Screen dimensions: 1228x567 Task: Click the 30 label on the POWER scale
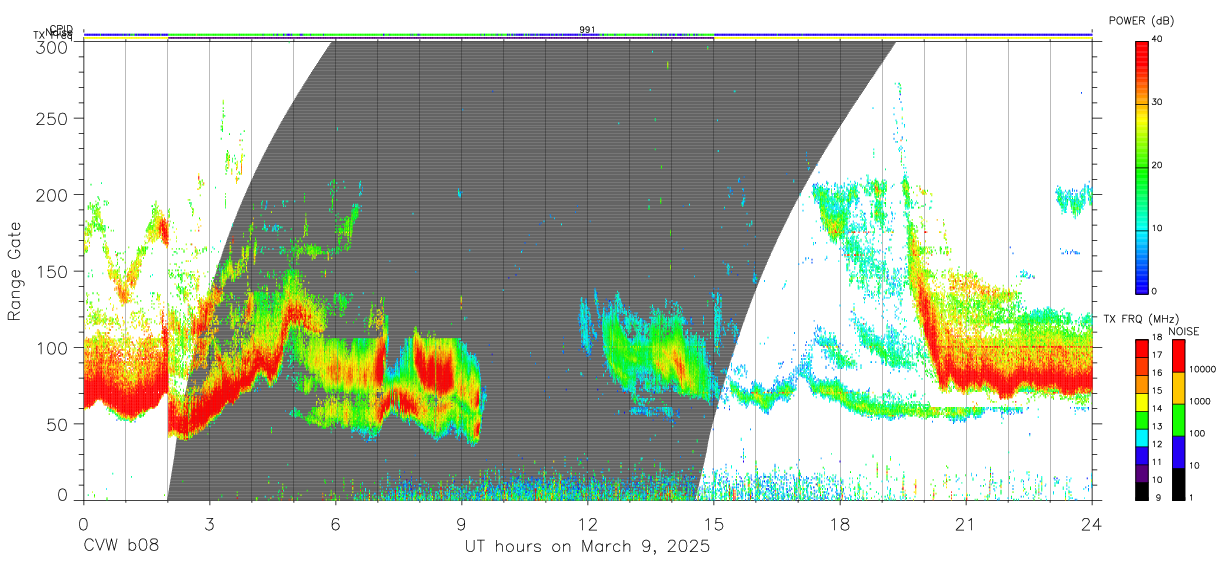coord(1156,102)
